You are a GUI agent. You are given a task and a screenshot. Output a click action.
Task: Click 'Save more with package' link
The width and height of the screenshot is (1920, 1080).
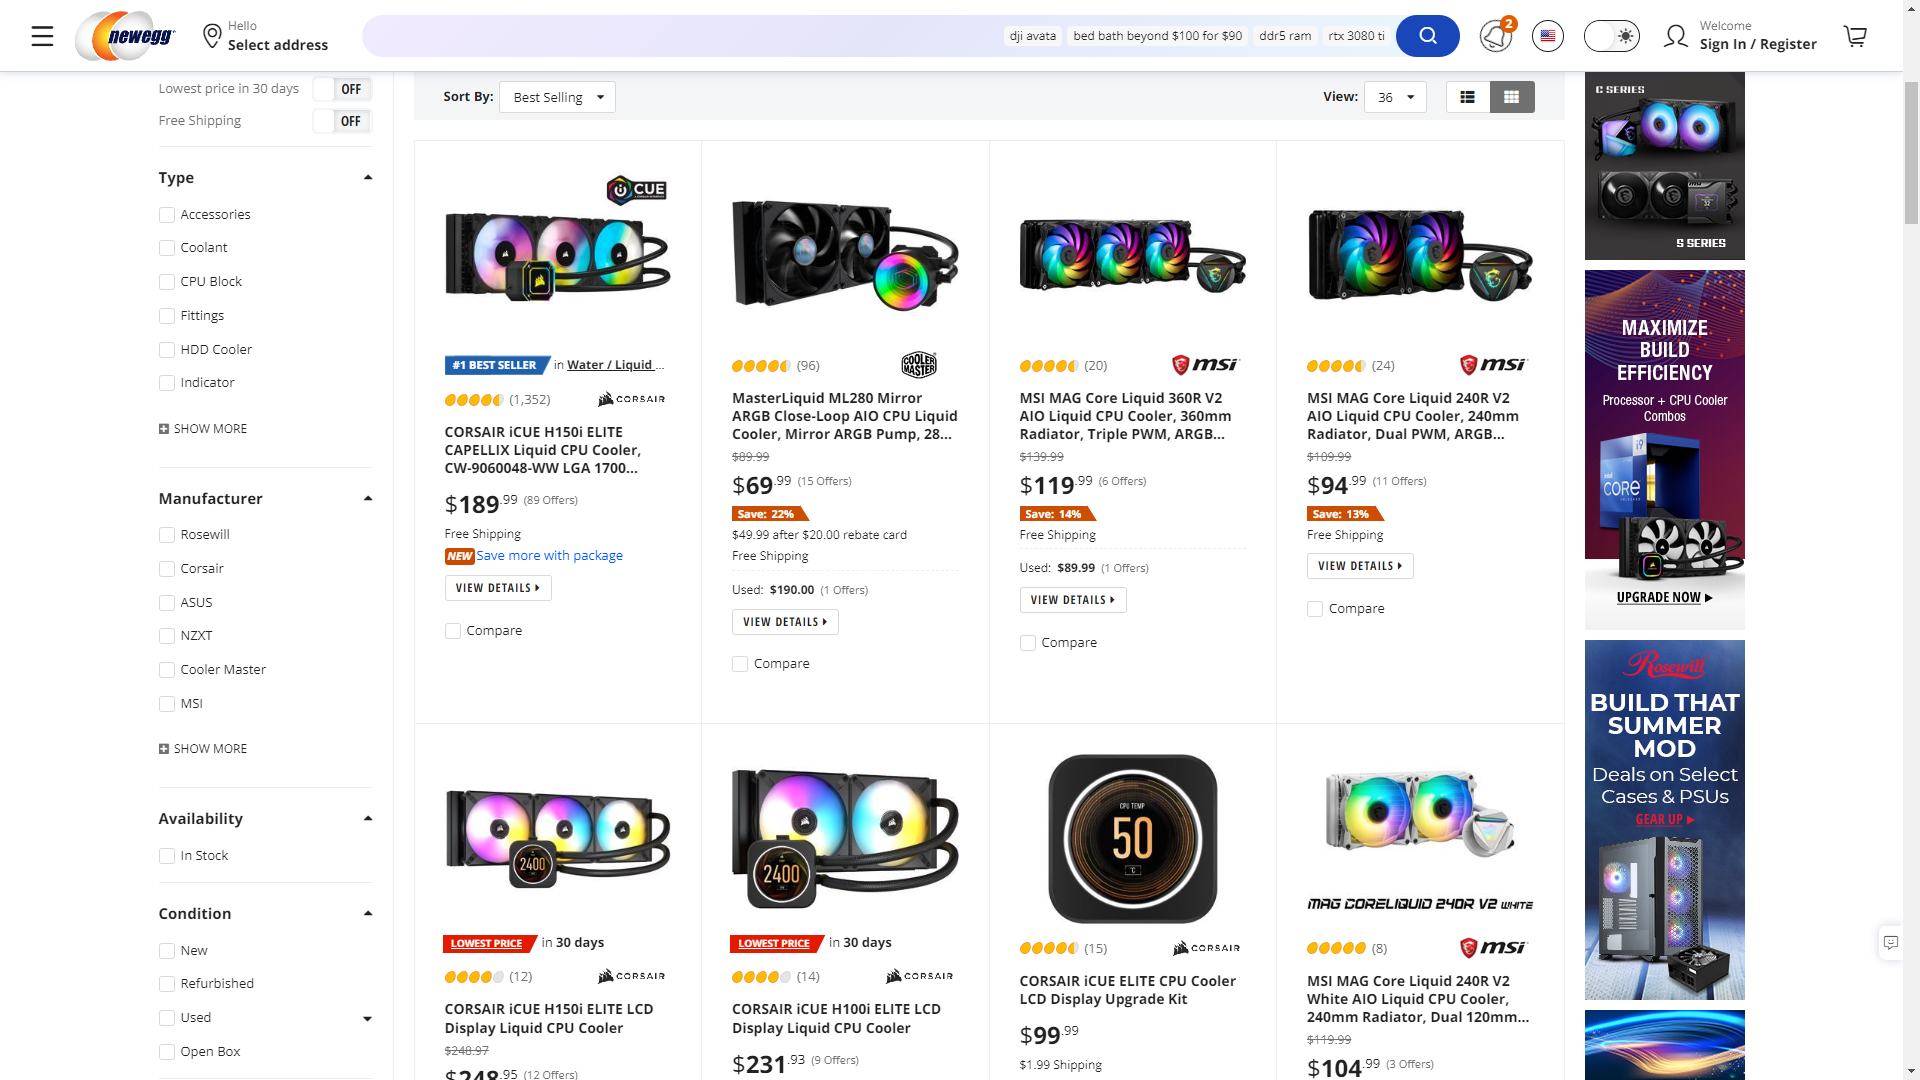(x=549, y=556)
